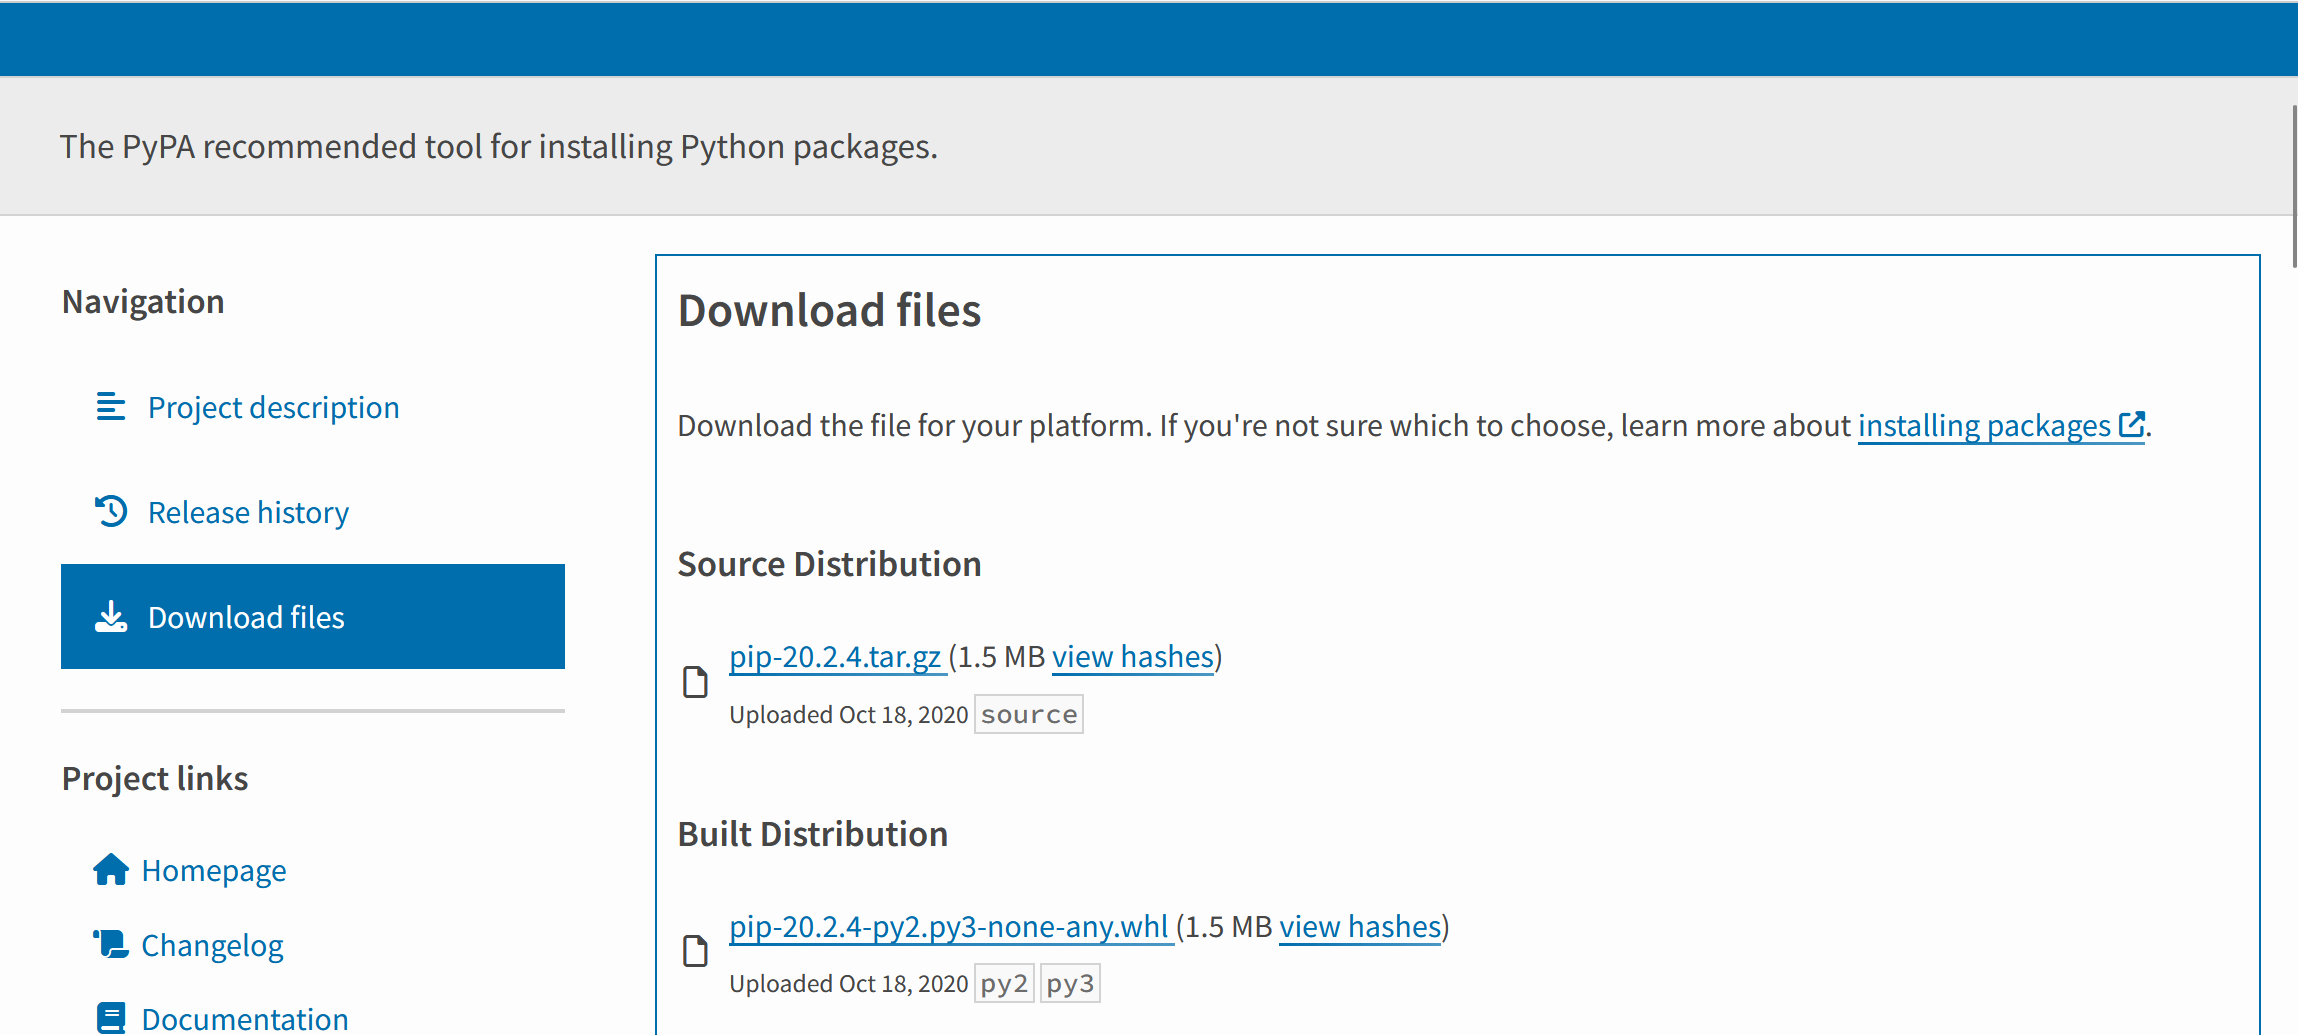The height and width of the screenshot is (1035, 2298).
Task: Click the file icon beside the .whl file
Action: [x=695, y=952]
